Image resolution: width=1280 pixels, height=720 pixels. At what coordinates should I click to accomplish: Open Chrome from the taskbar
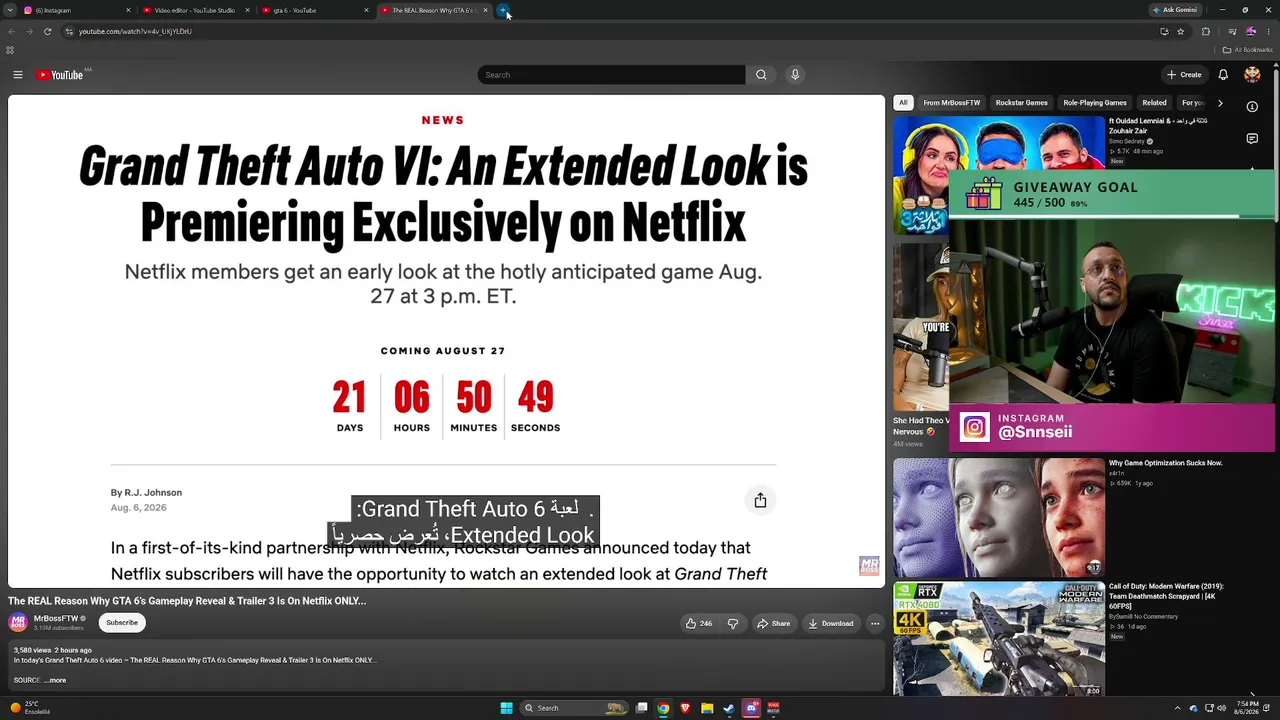663,708
